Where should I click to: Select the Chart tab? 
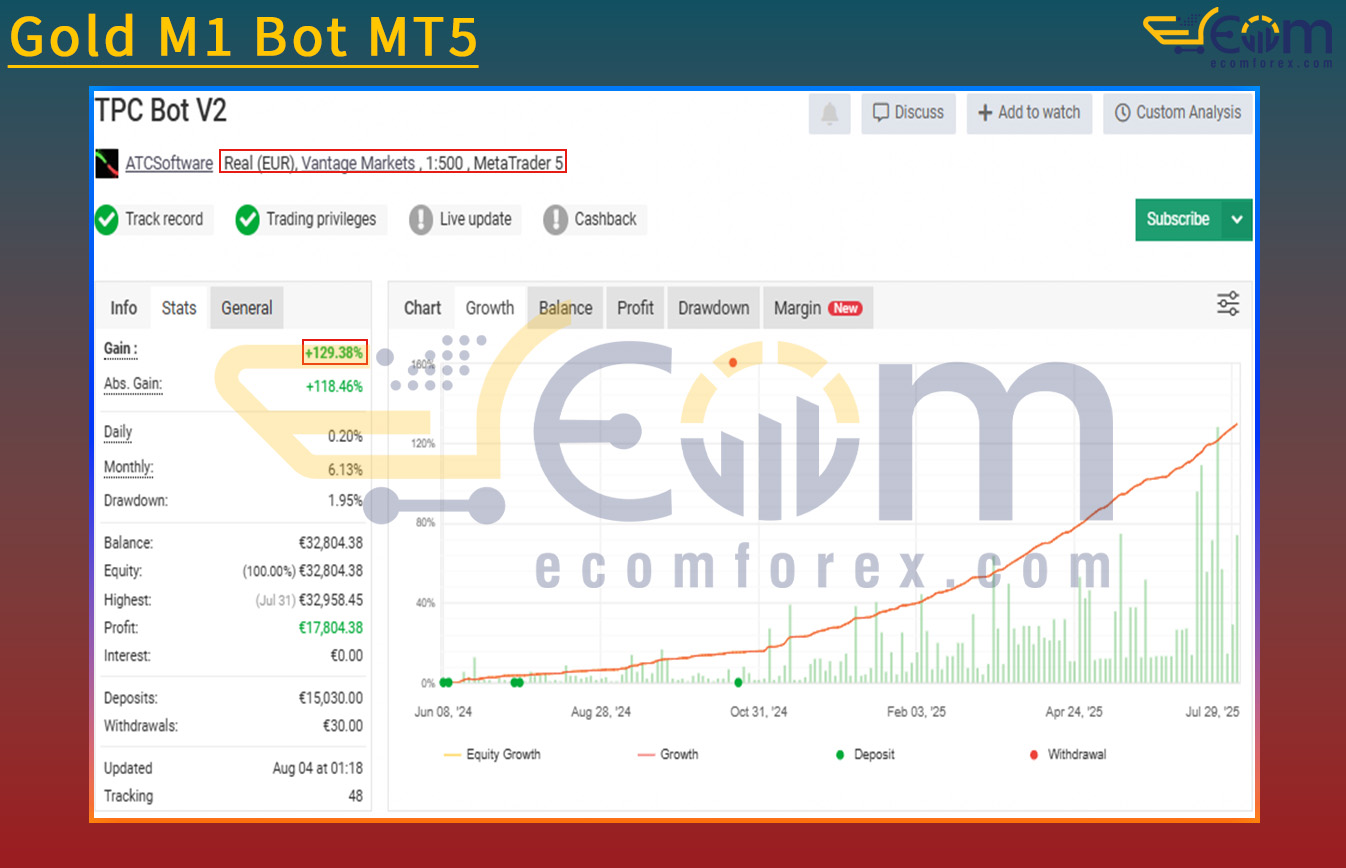(x=422, y=308)
